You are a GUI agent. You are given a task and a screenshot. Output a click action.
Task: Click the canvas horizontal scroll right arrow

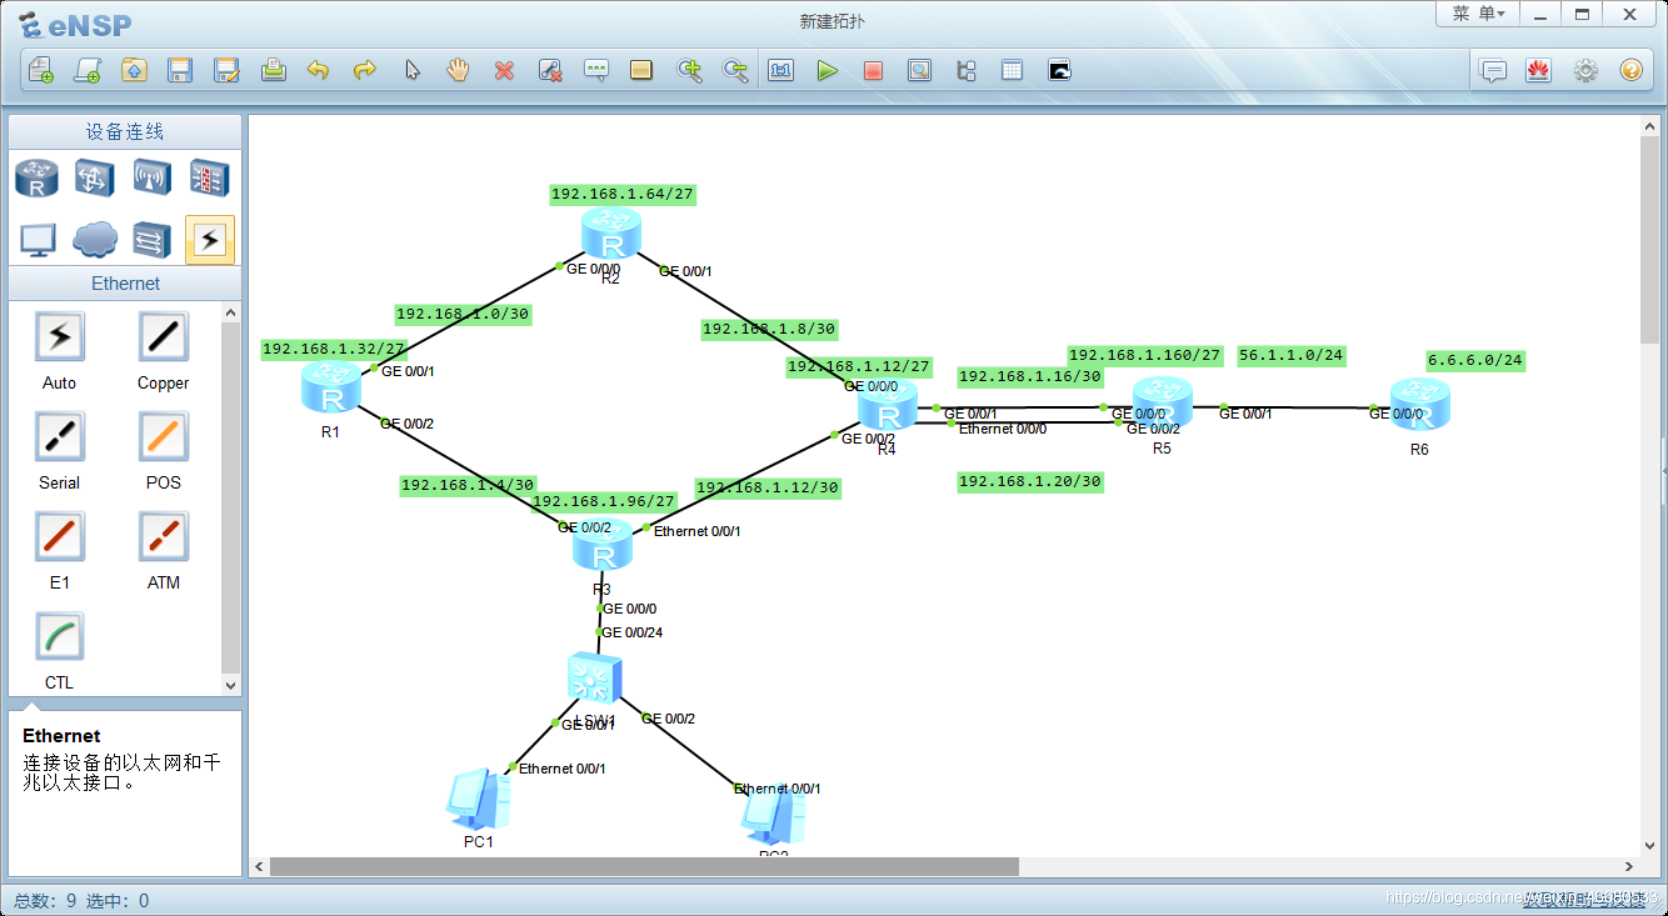[x=1629, y=866]
